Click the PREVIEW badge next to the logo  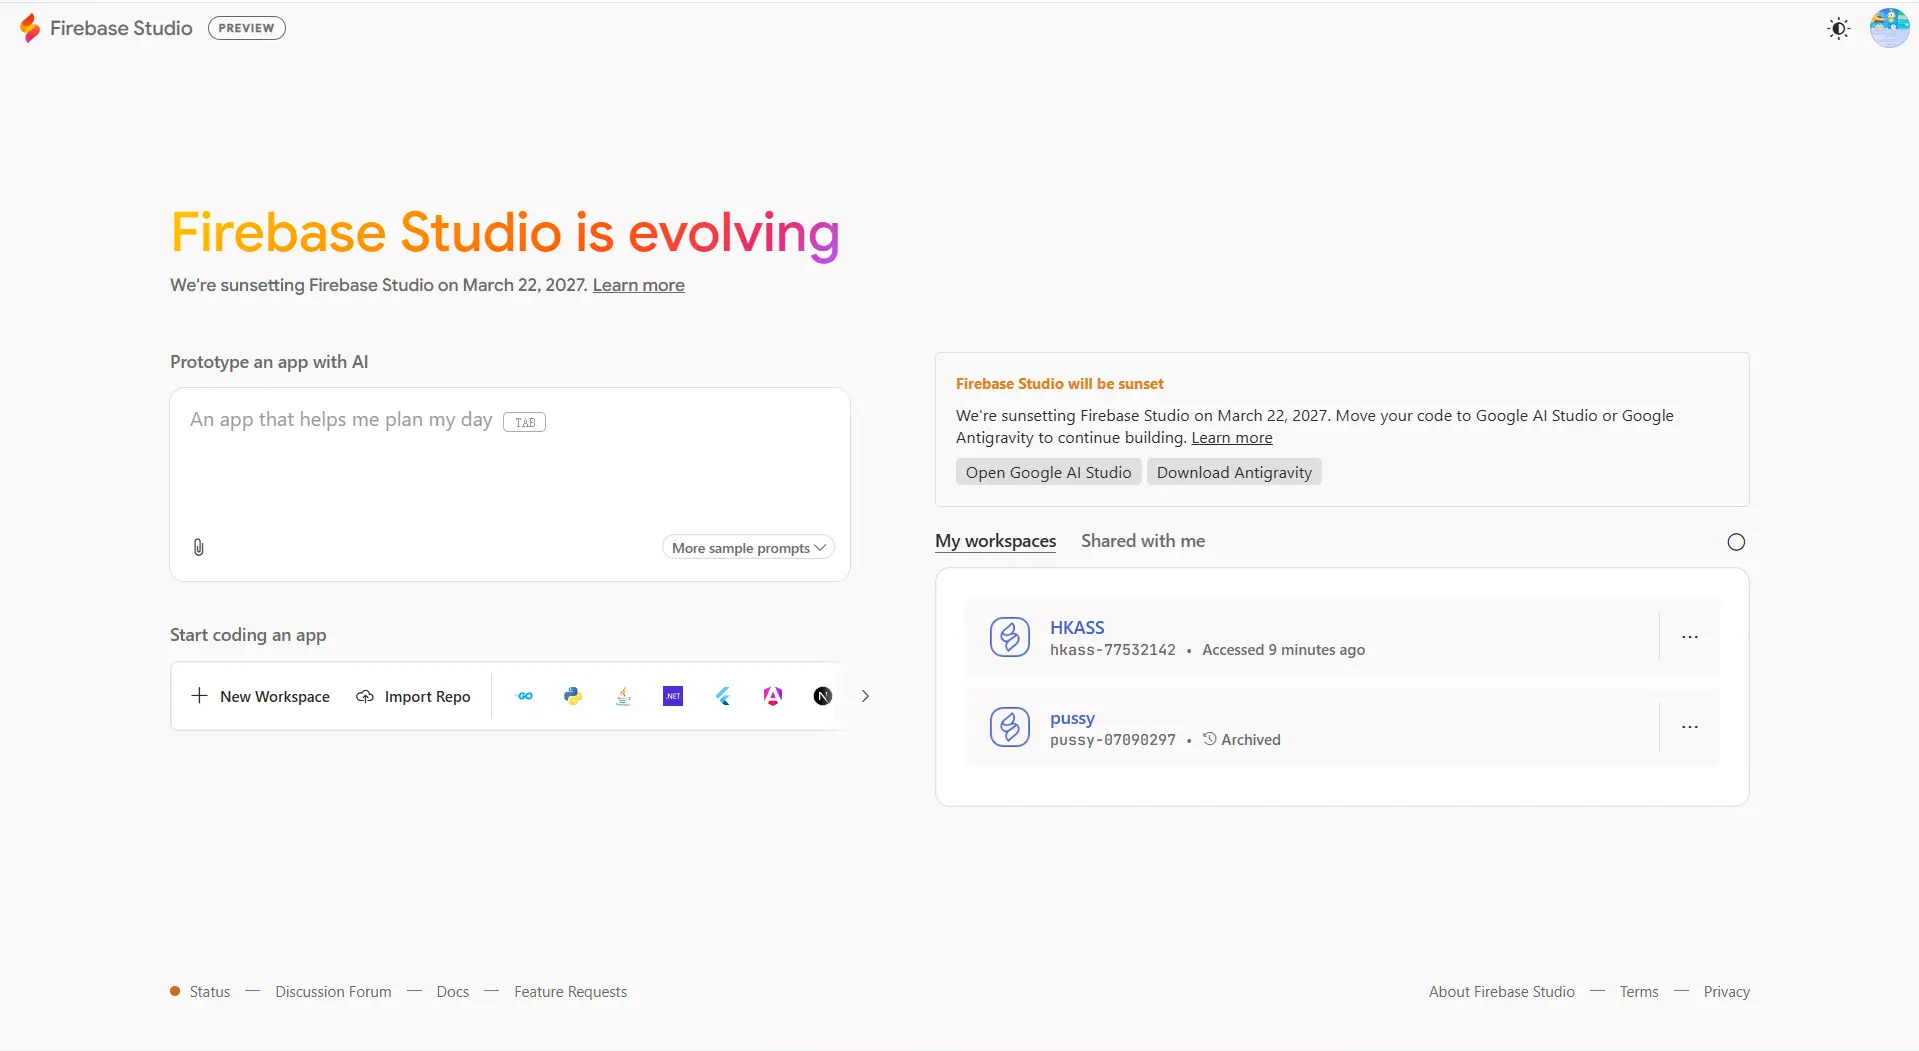coord(246,28)
